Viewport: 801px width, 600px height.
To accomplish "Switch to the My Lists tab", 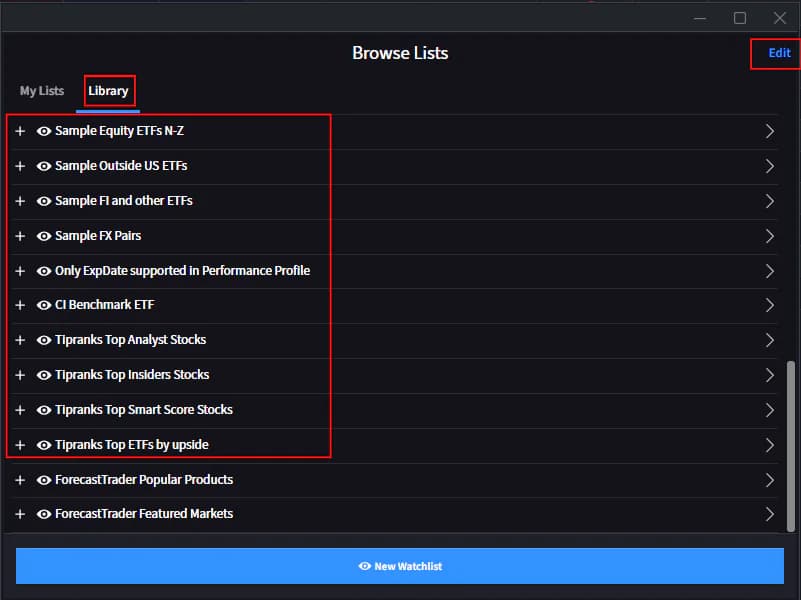I will pos(42,91).
